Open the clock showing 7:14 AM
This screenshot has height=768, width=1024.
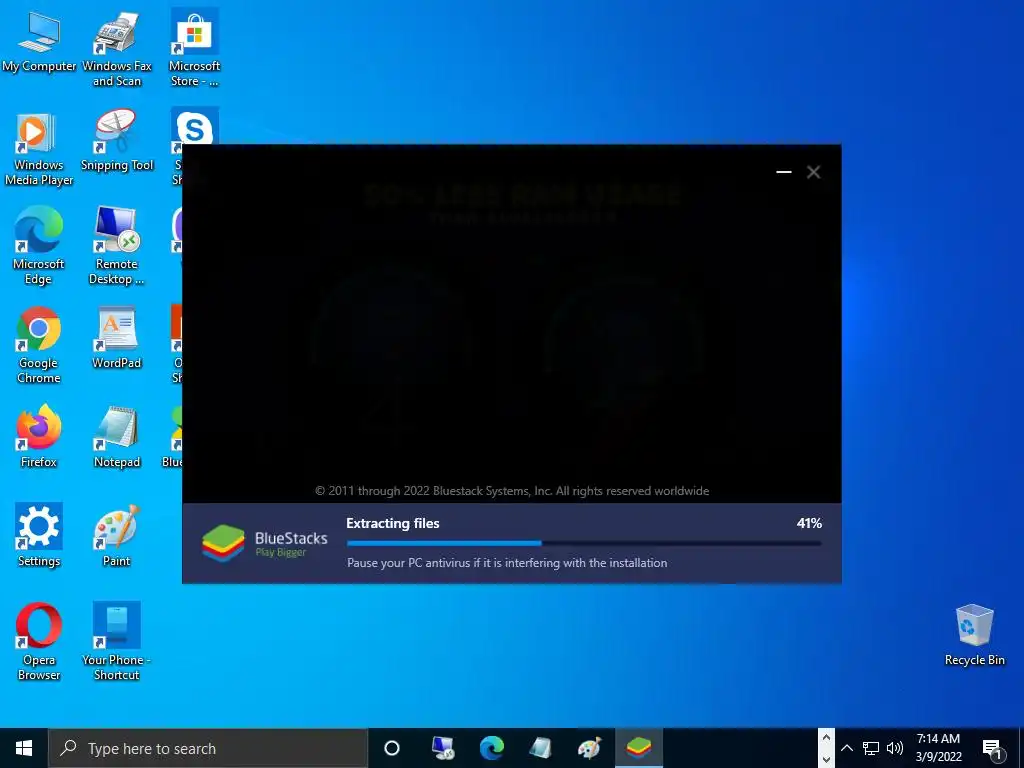tap(938, 748)
